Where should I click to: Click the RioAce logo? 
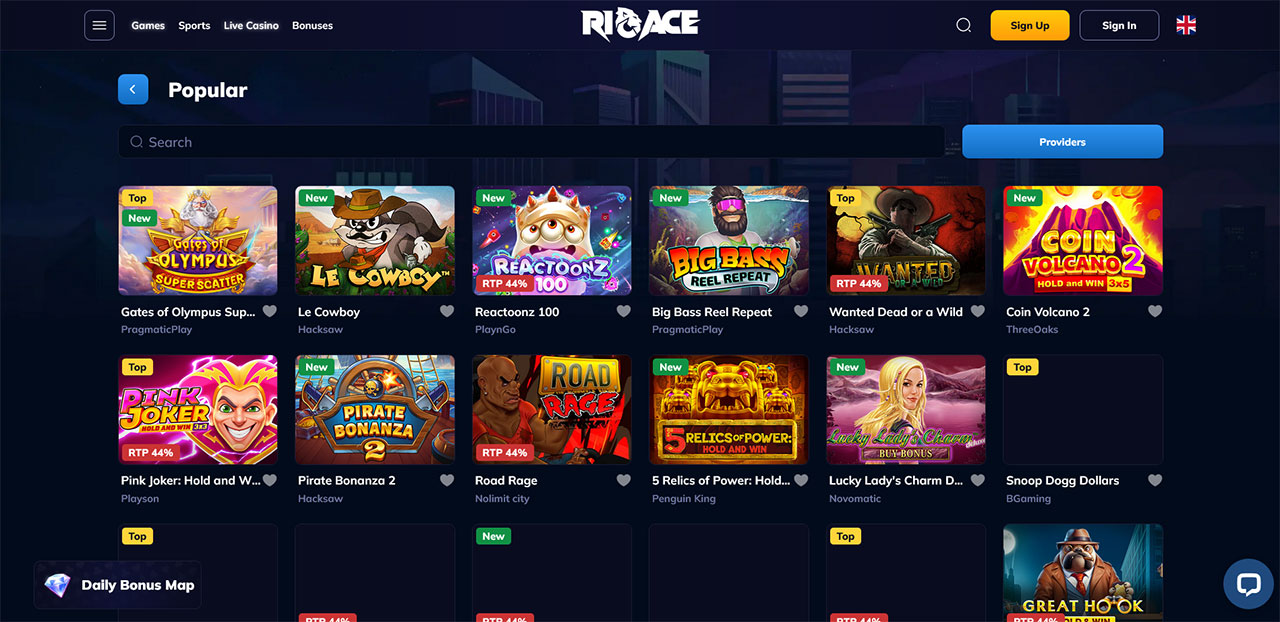coord(640,25)
